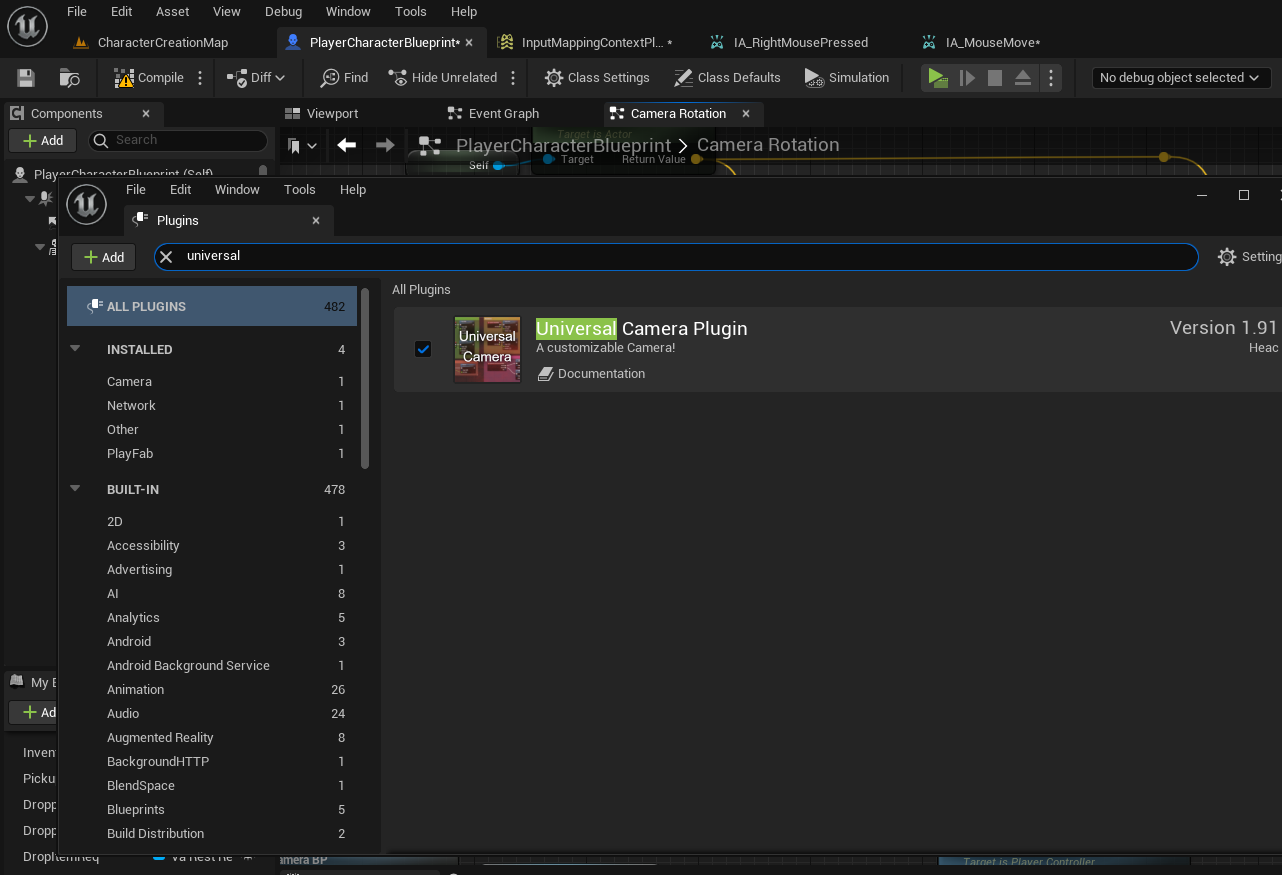This screenshot has height=875, width=1282.
Task: Click the Stop playback button
Action: point(995,77)
